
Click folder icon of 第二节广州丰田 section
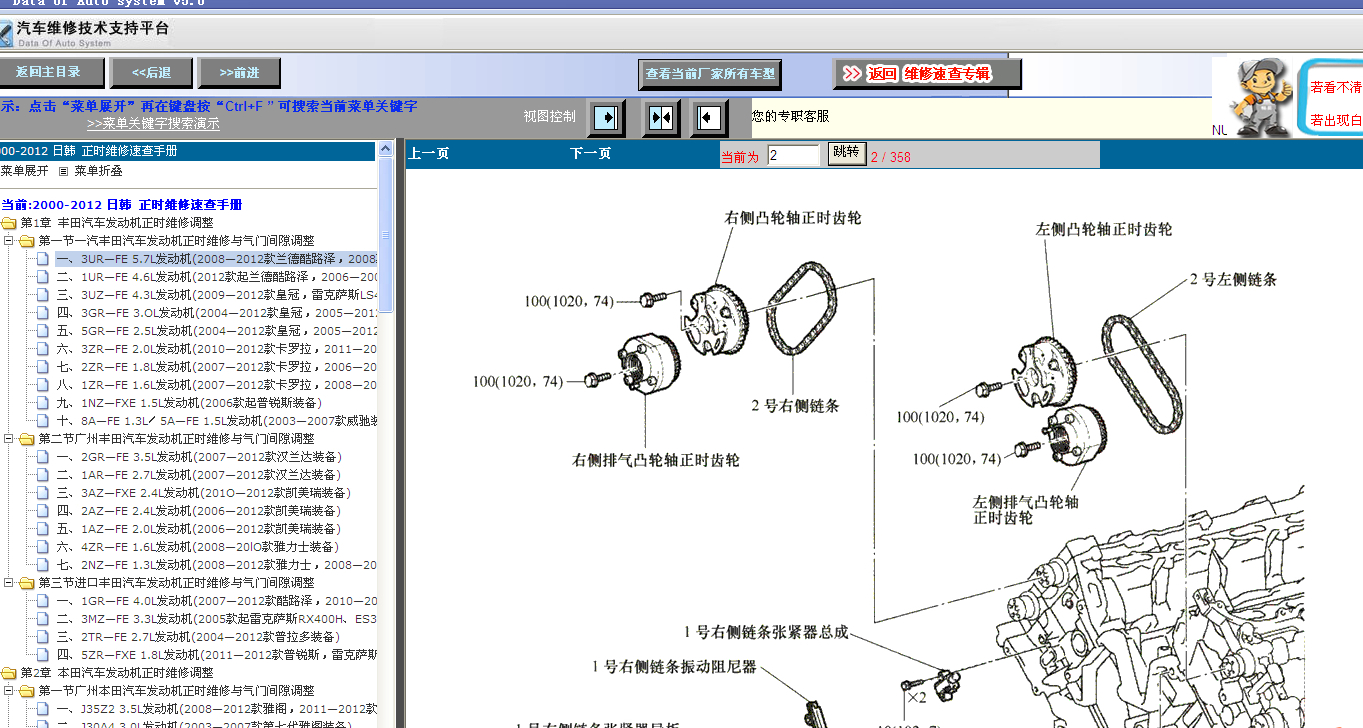pos(27,439)
